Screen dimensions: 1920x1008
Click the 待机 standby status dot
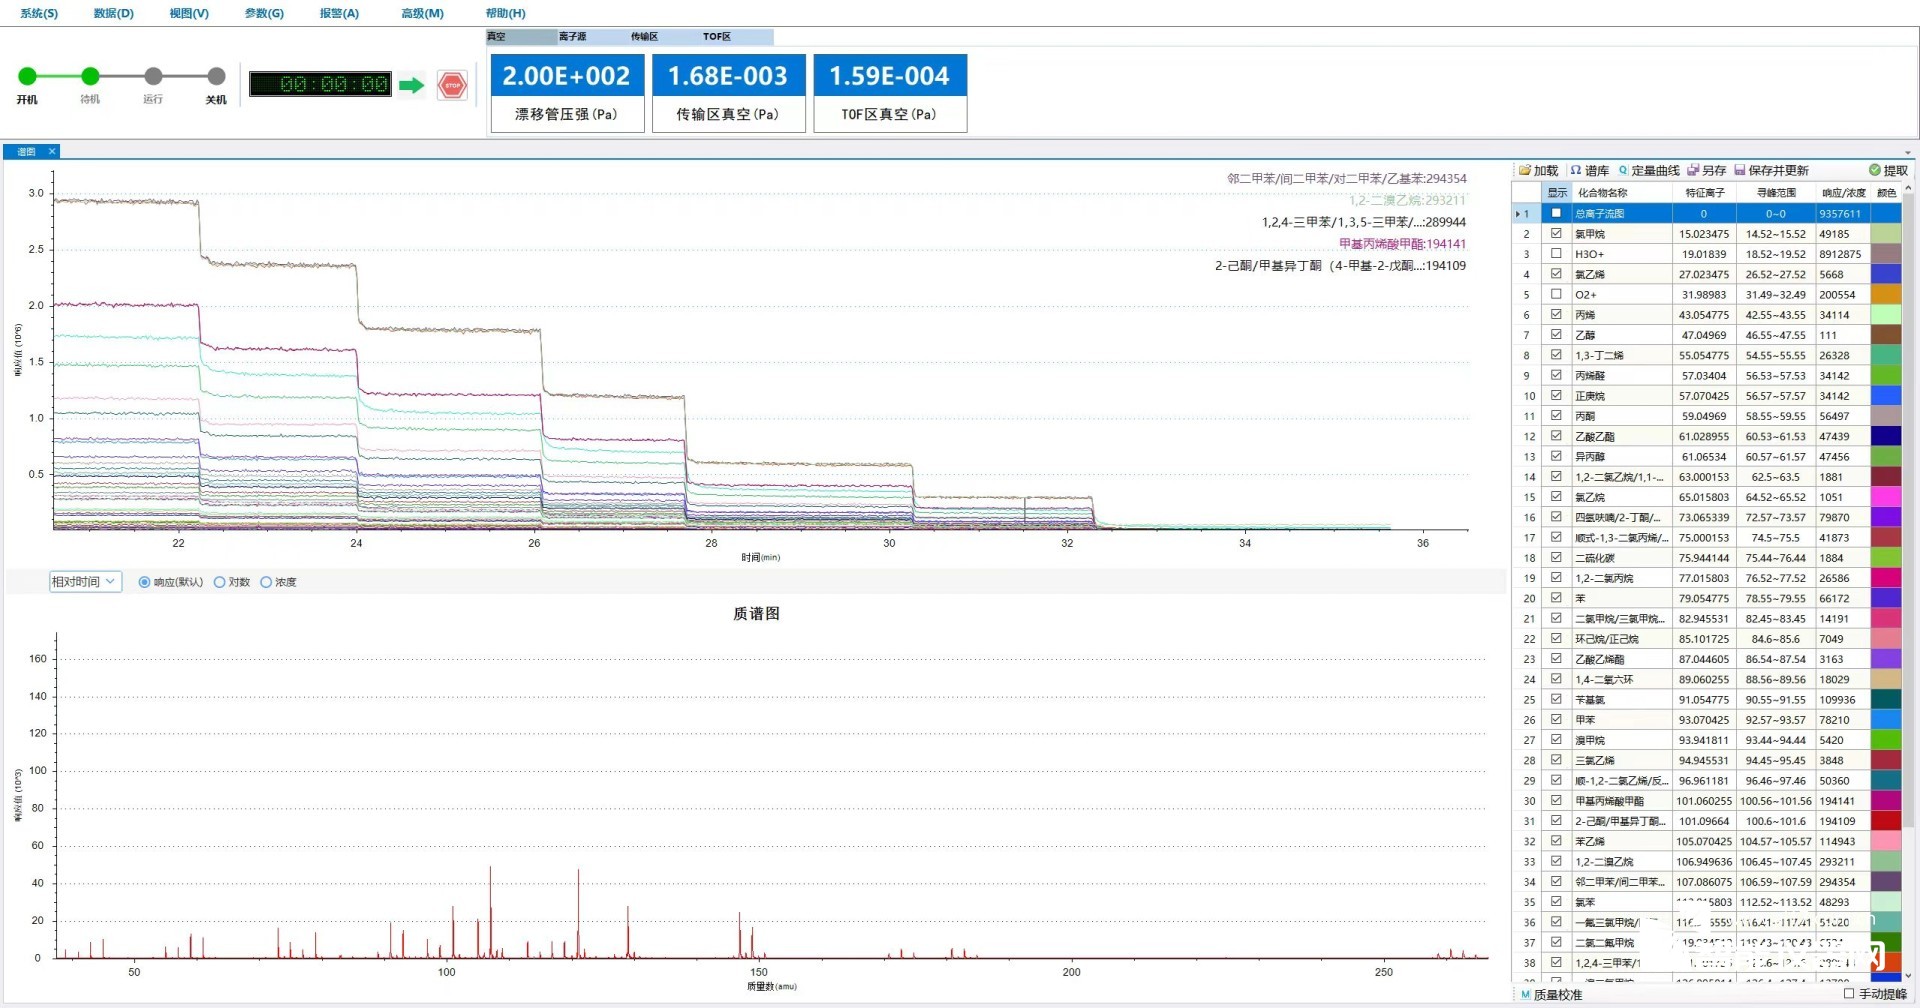pyautogui.click(x=90, y=76)
